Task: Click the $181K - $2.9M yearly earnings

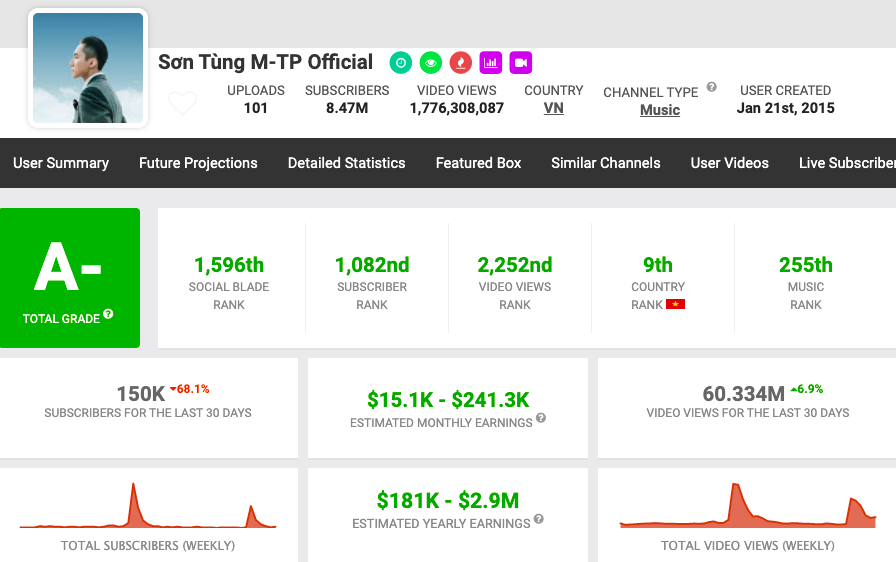Action: point(448,501)
